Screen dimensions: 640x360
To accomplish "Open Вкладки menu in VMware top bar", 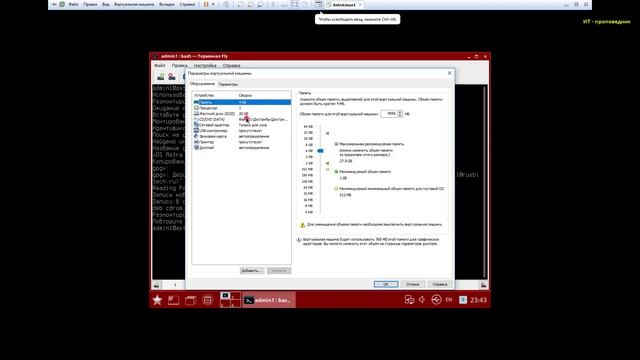I will [167, 4].
